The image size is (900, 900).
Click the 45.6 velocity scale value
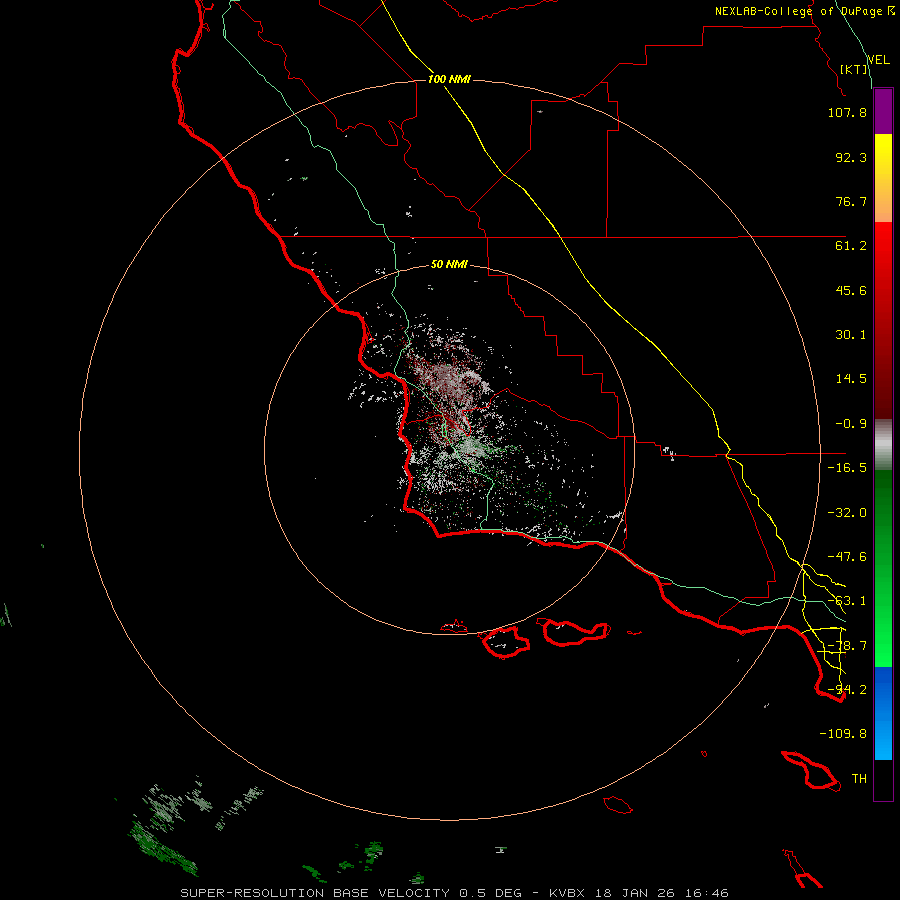click(851, 290)
